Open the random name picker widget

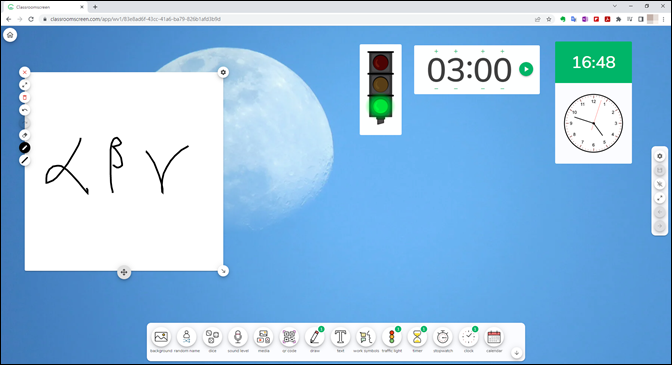pos(186,337)
